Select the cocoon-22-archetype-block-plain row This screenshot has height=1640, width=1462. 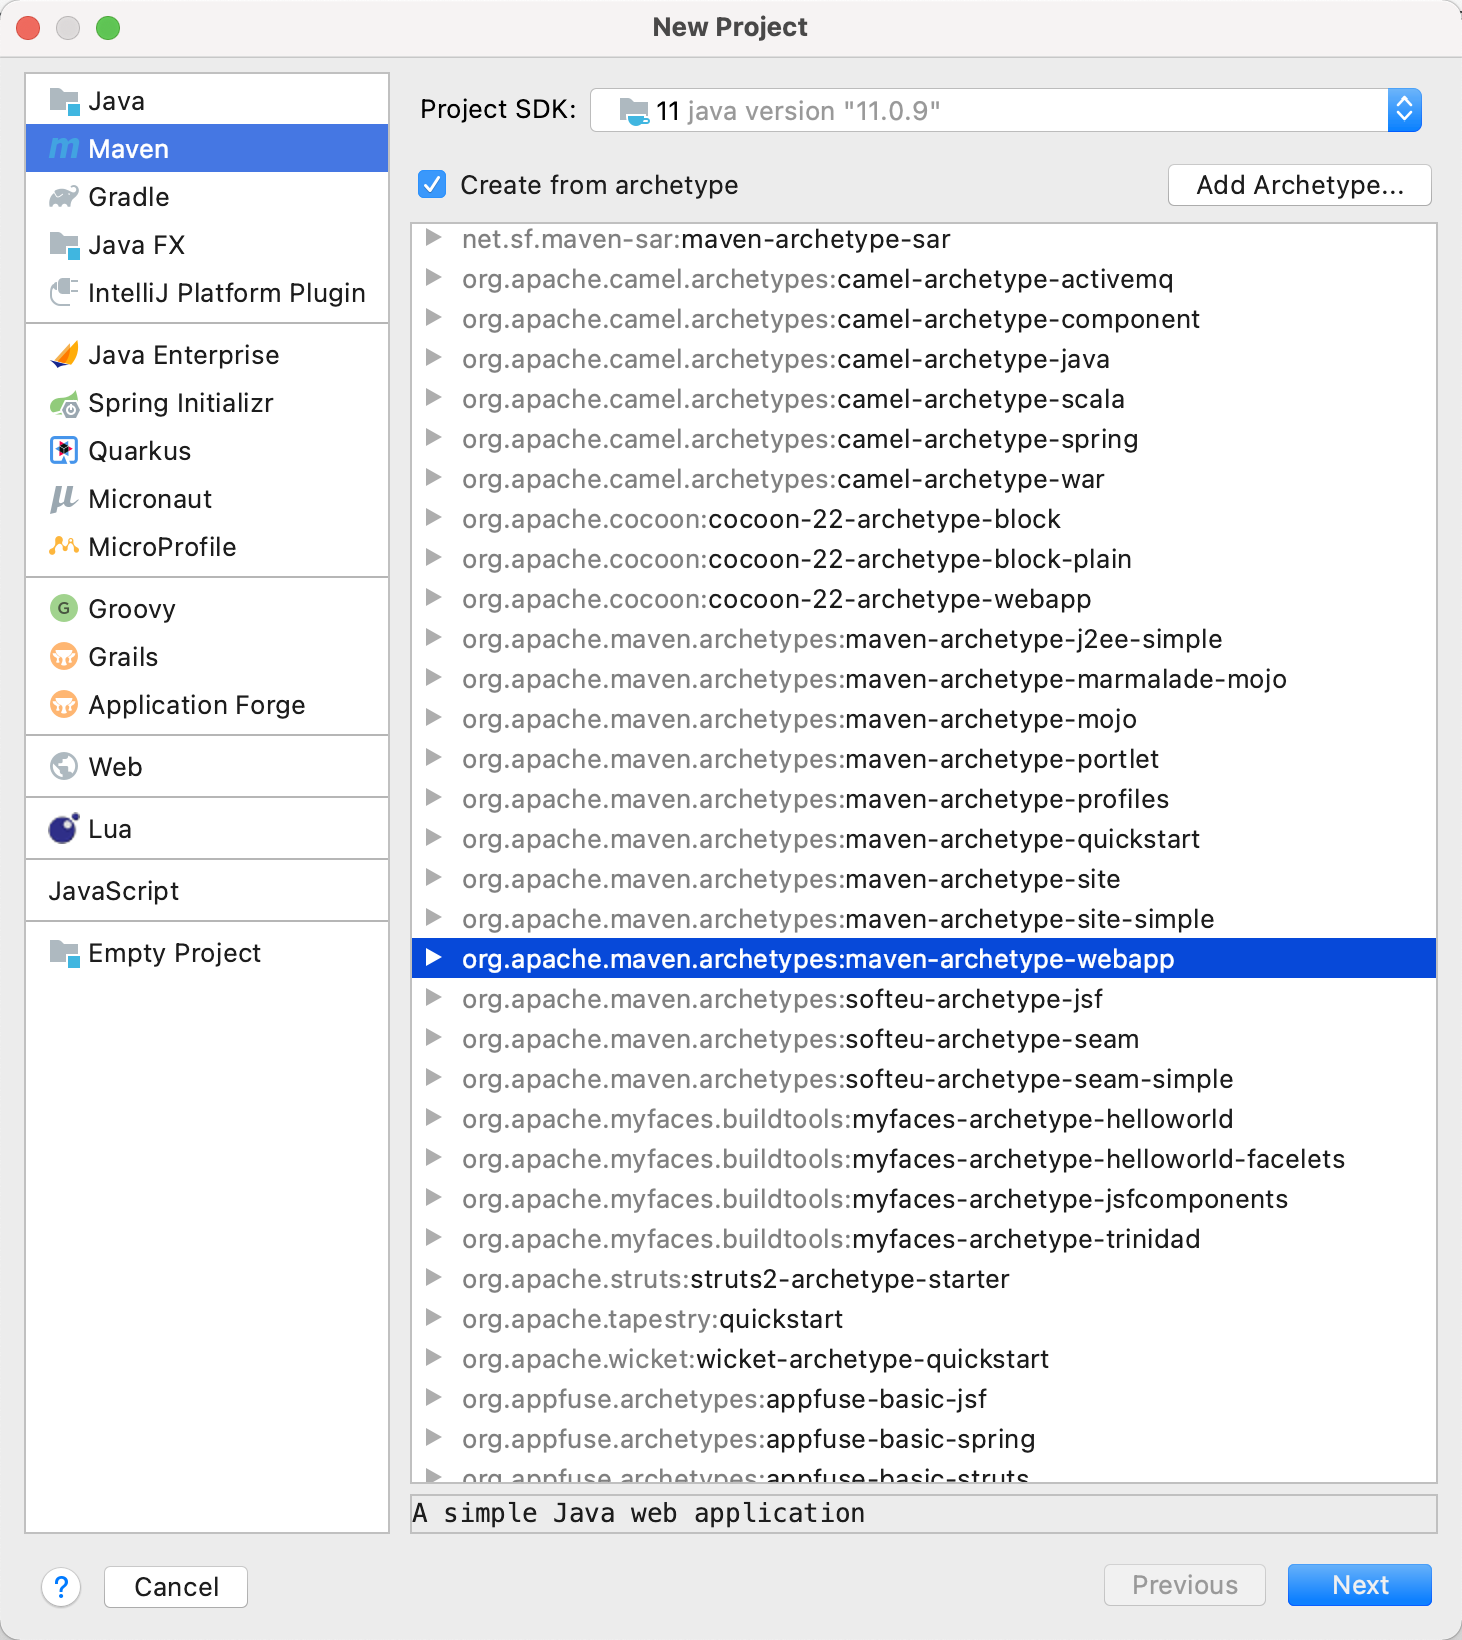coord(924,559)
